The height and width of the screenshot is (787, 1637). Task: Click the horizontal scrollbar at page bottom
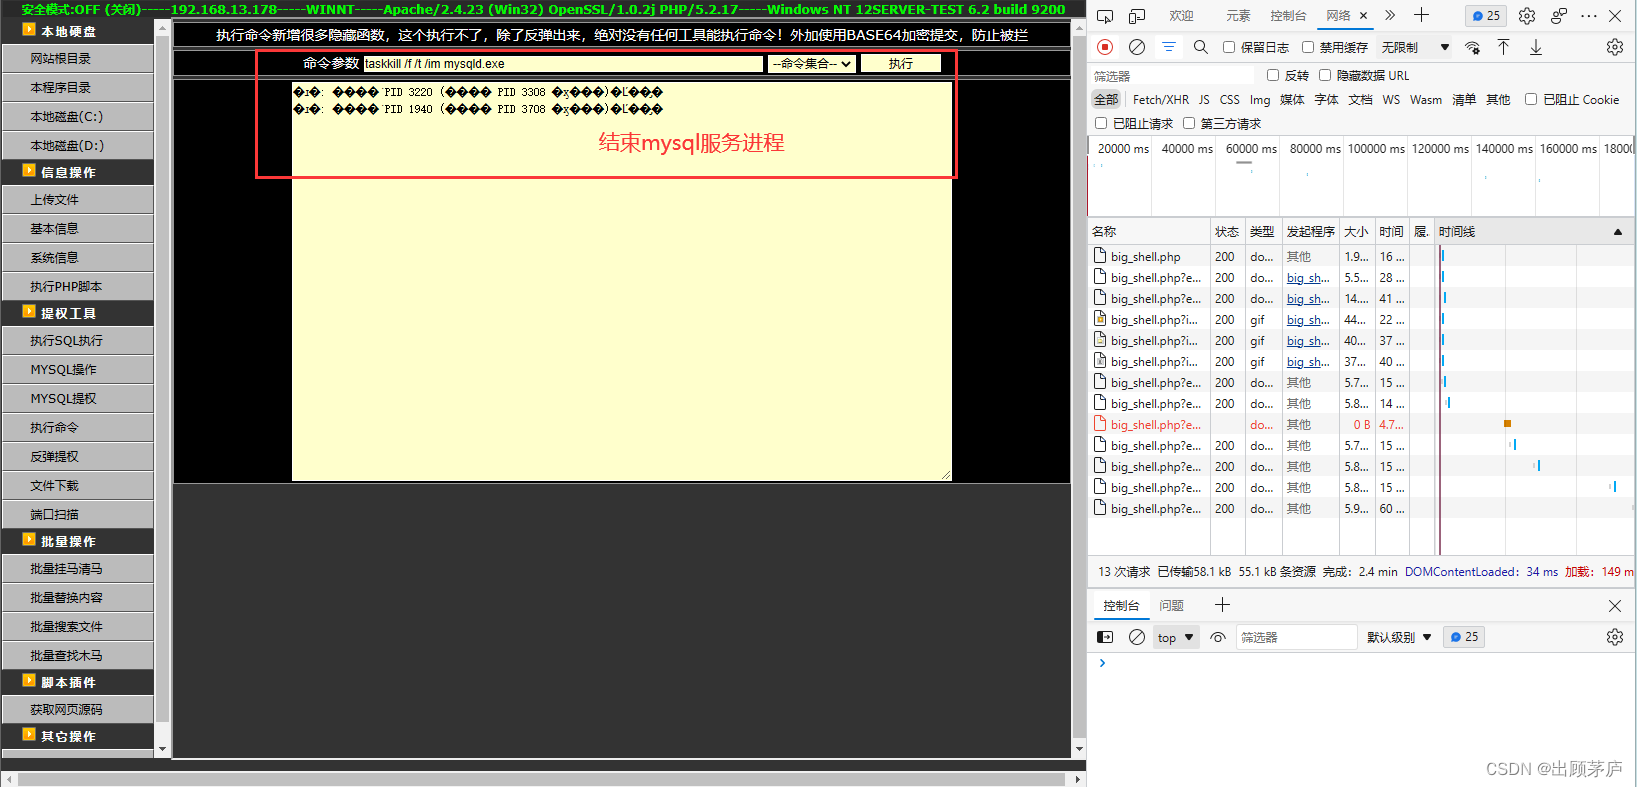click(541, 779)
